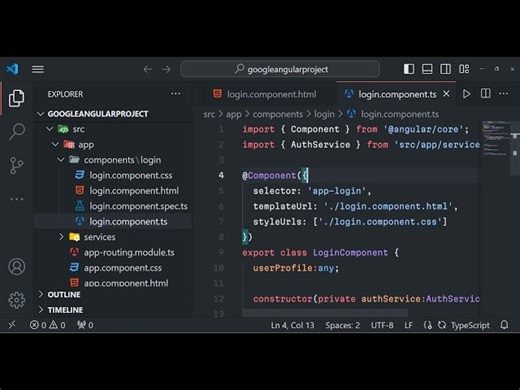Click the ports forwarded status item
The image size is (520, 390).
85,325
